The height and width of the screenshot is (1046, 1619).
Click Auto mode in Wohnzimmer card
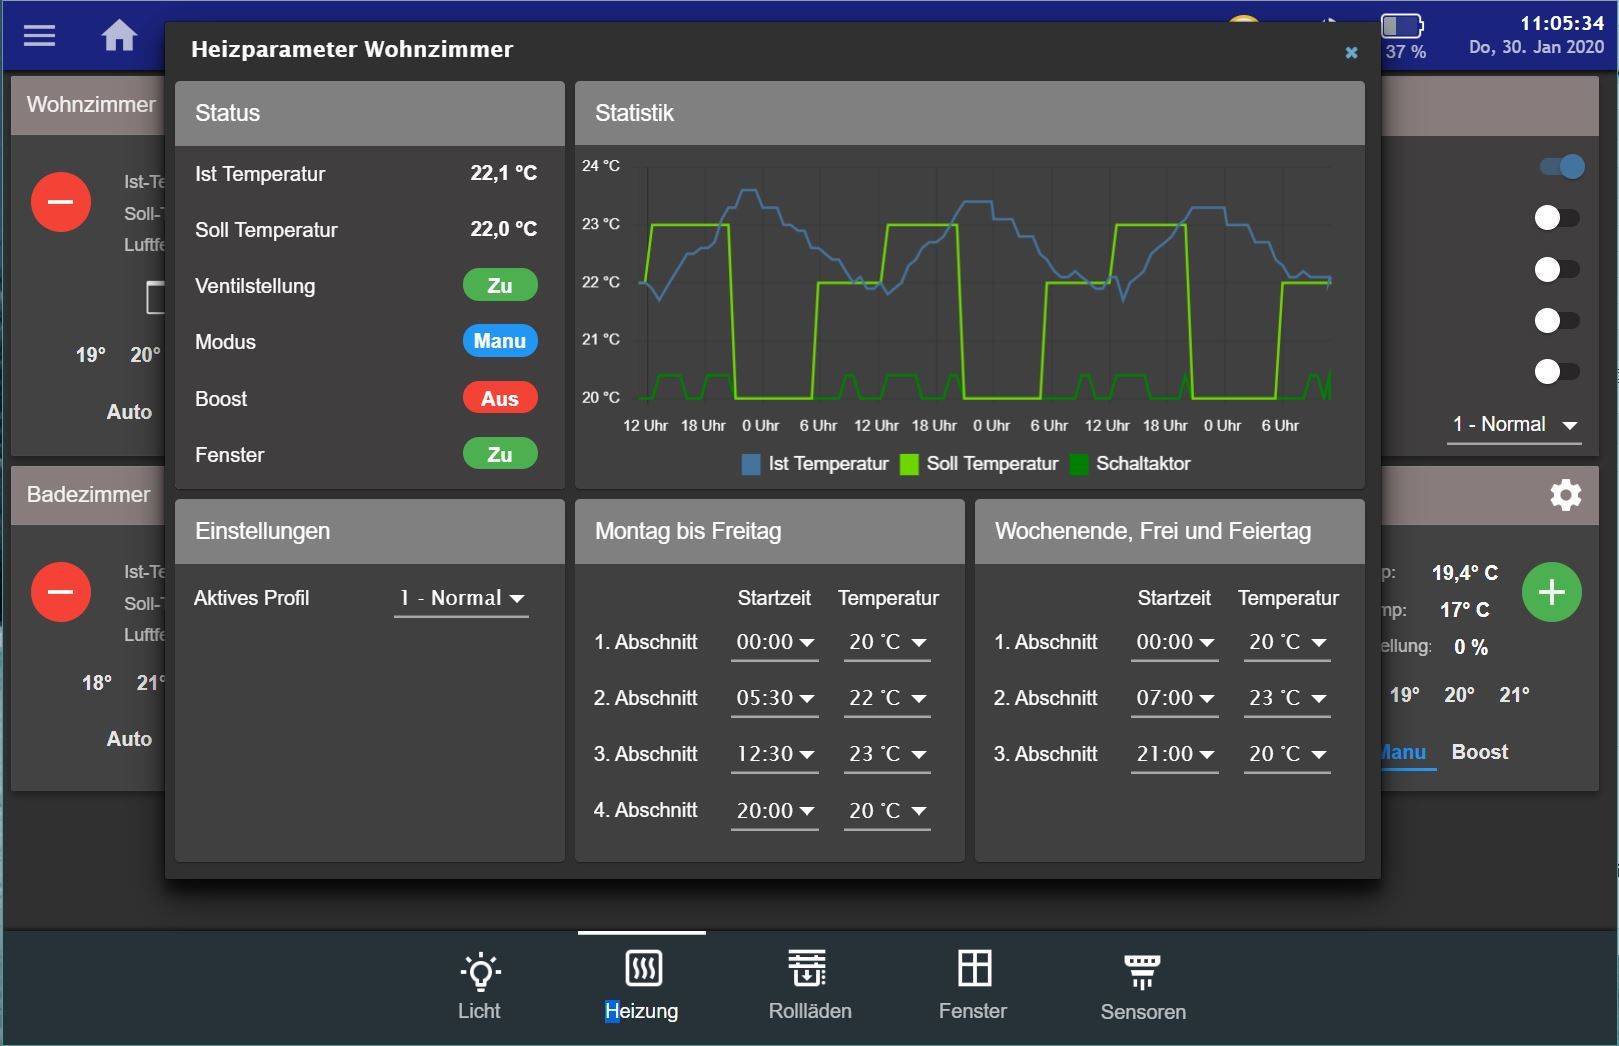pyautogui.click(x=129, y=412)
